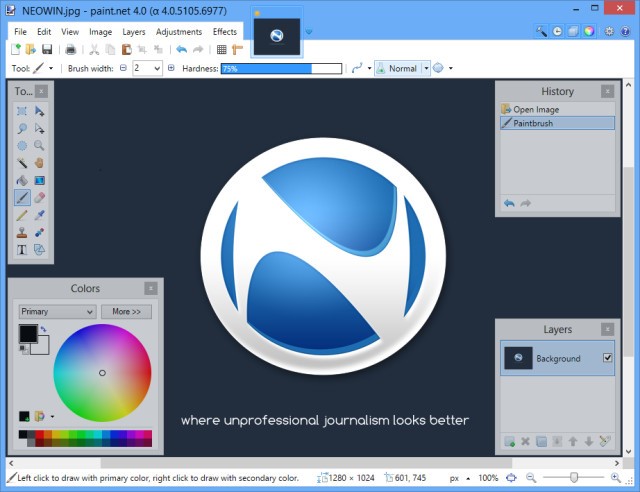Open the Image menu
The image size is (640, 492).
click(x=100, y=32)
